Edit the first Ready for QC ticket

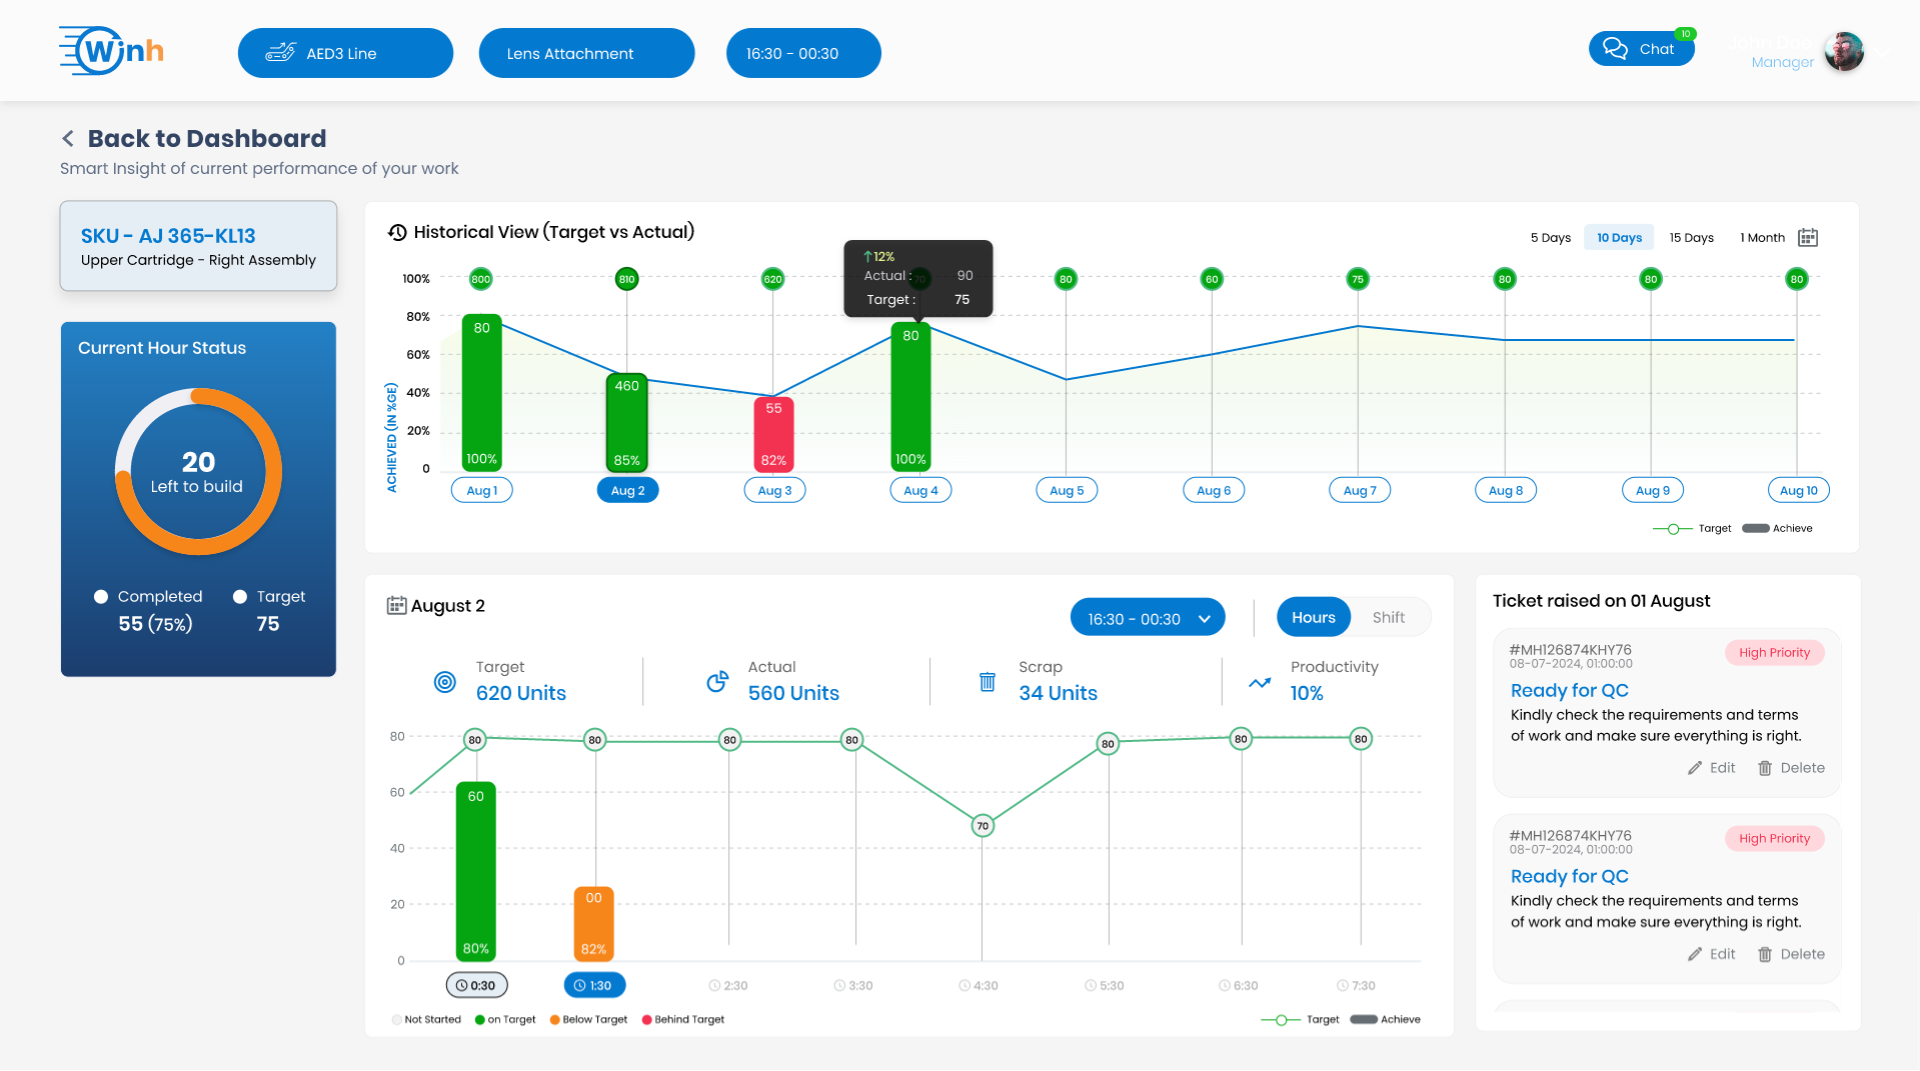[x=1711, y=767]
